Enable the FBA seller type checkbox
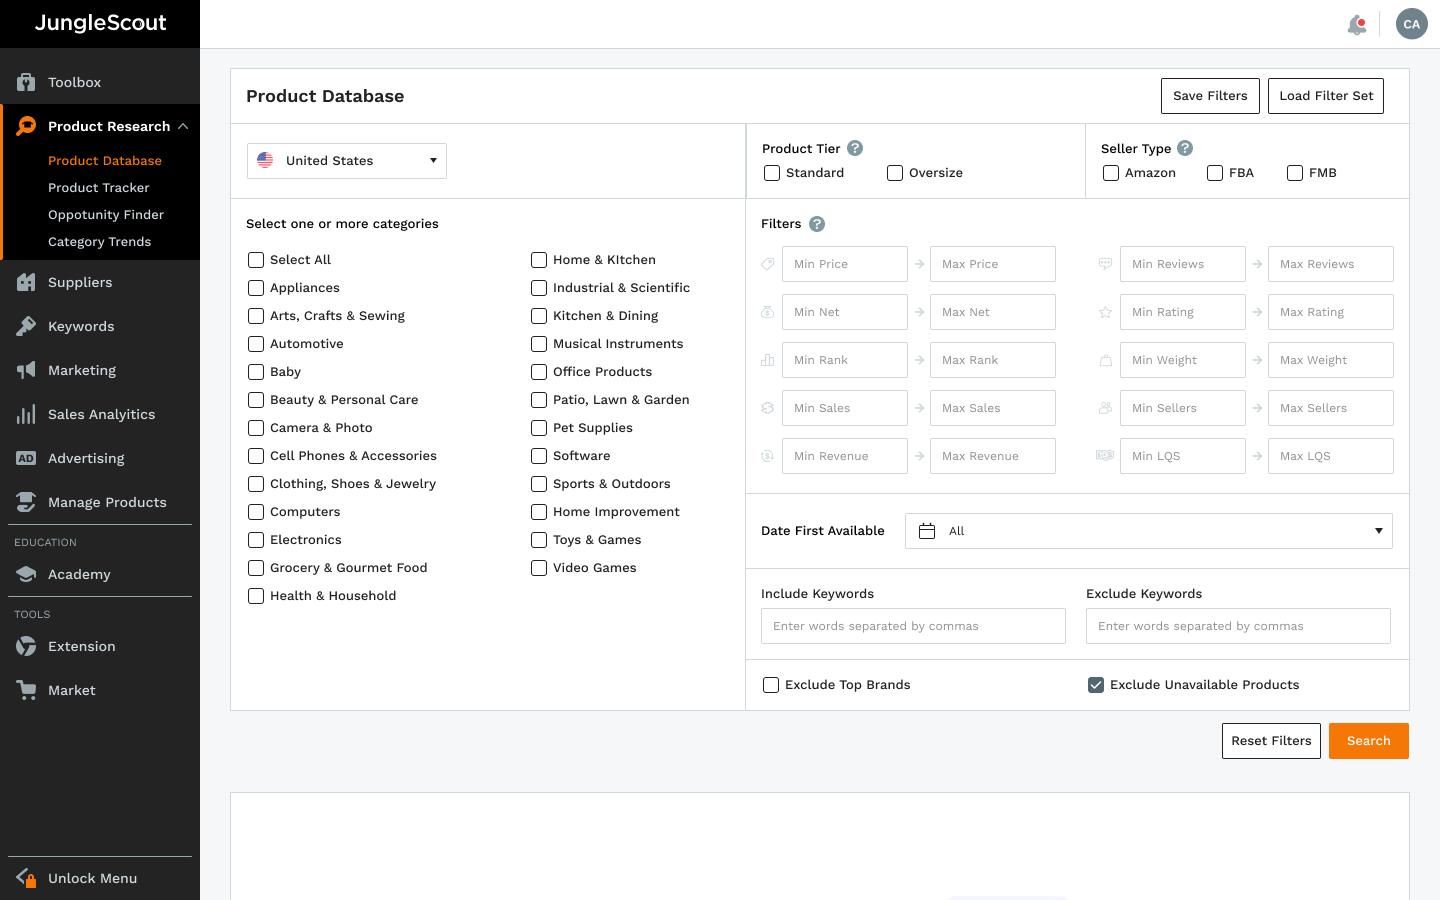Viewport: 1440px width, 900px height. (x=1215, y=173)
